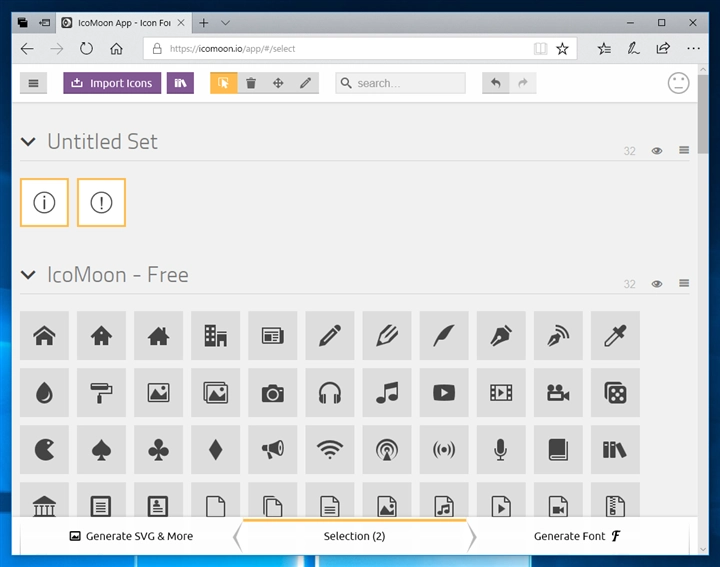
Task: Deselect the exclamation circle icon
Action: pyautogui.click(x=101, y=202)
